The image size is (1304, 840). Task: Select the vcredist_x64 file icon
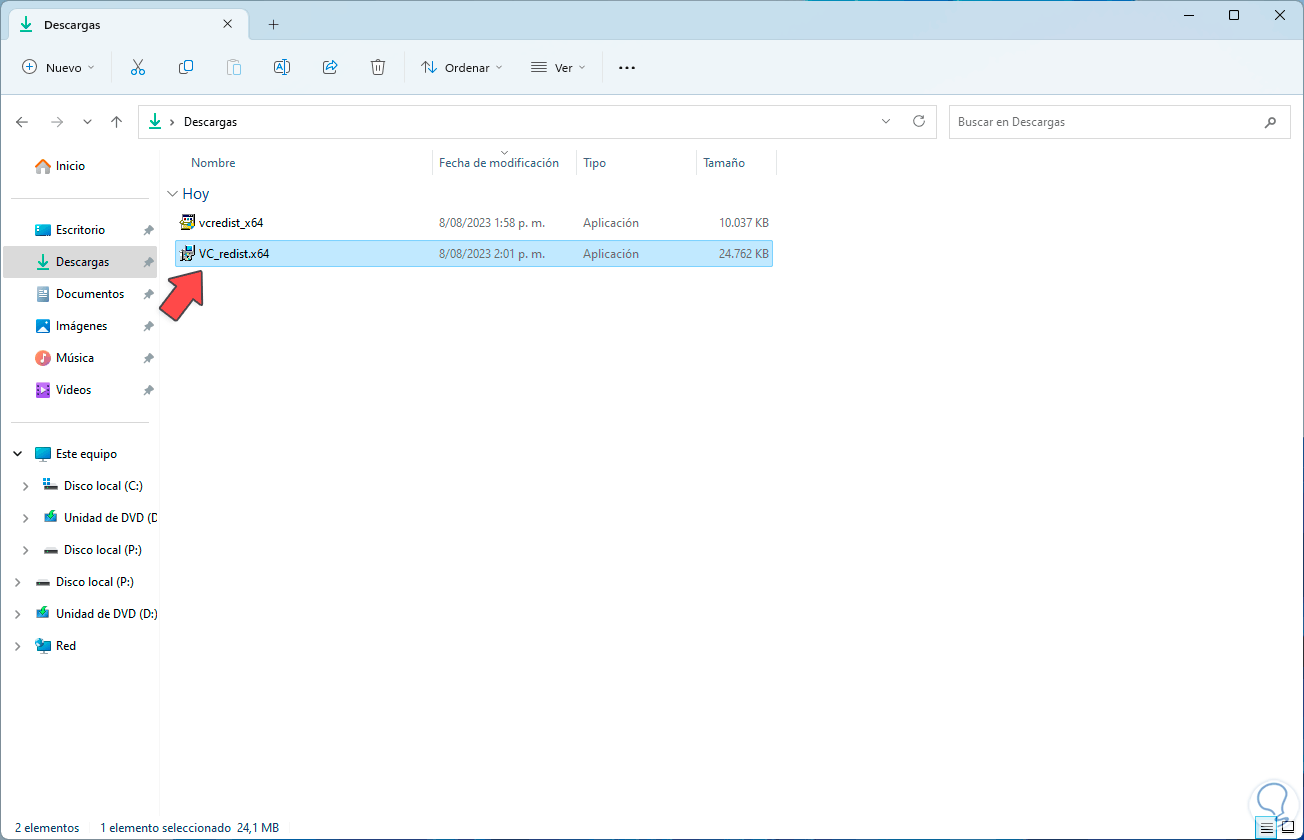187,223
